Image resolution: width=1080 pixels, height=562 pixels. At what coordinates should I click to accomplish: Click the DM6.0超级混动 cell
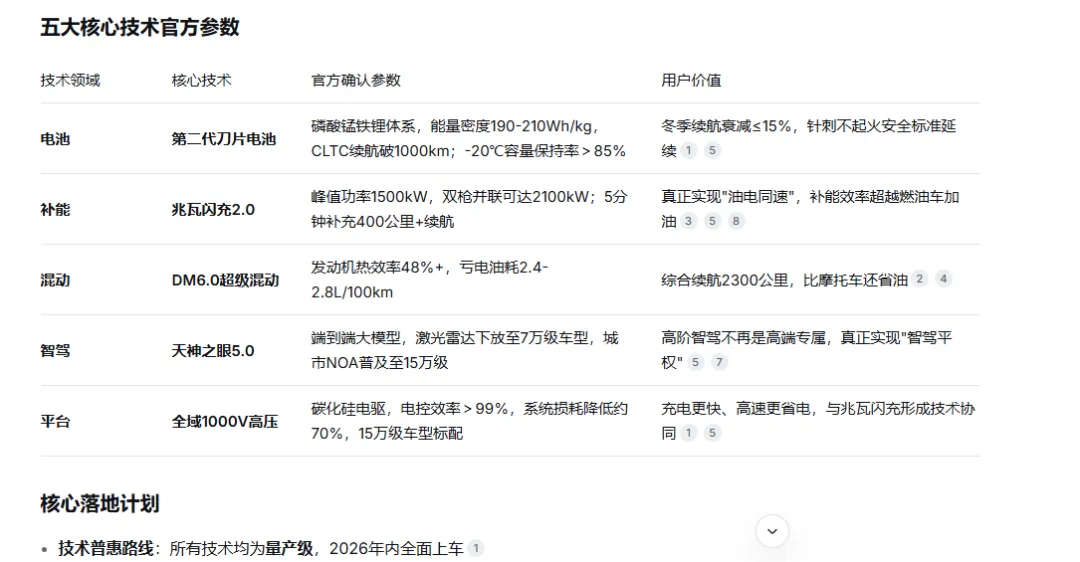point(225,280)
